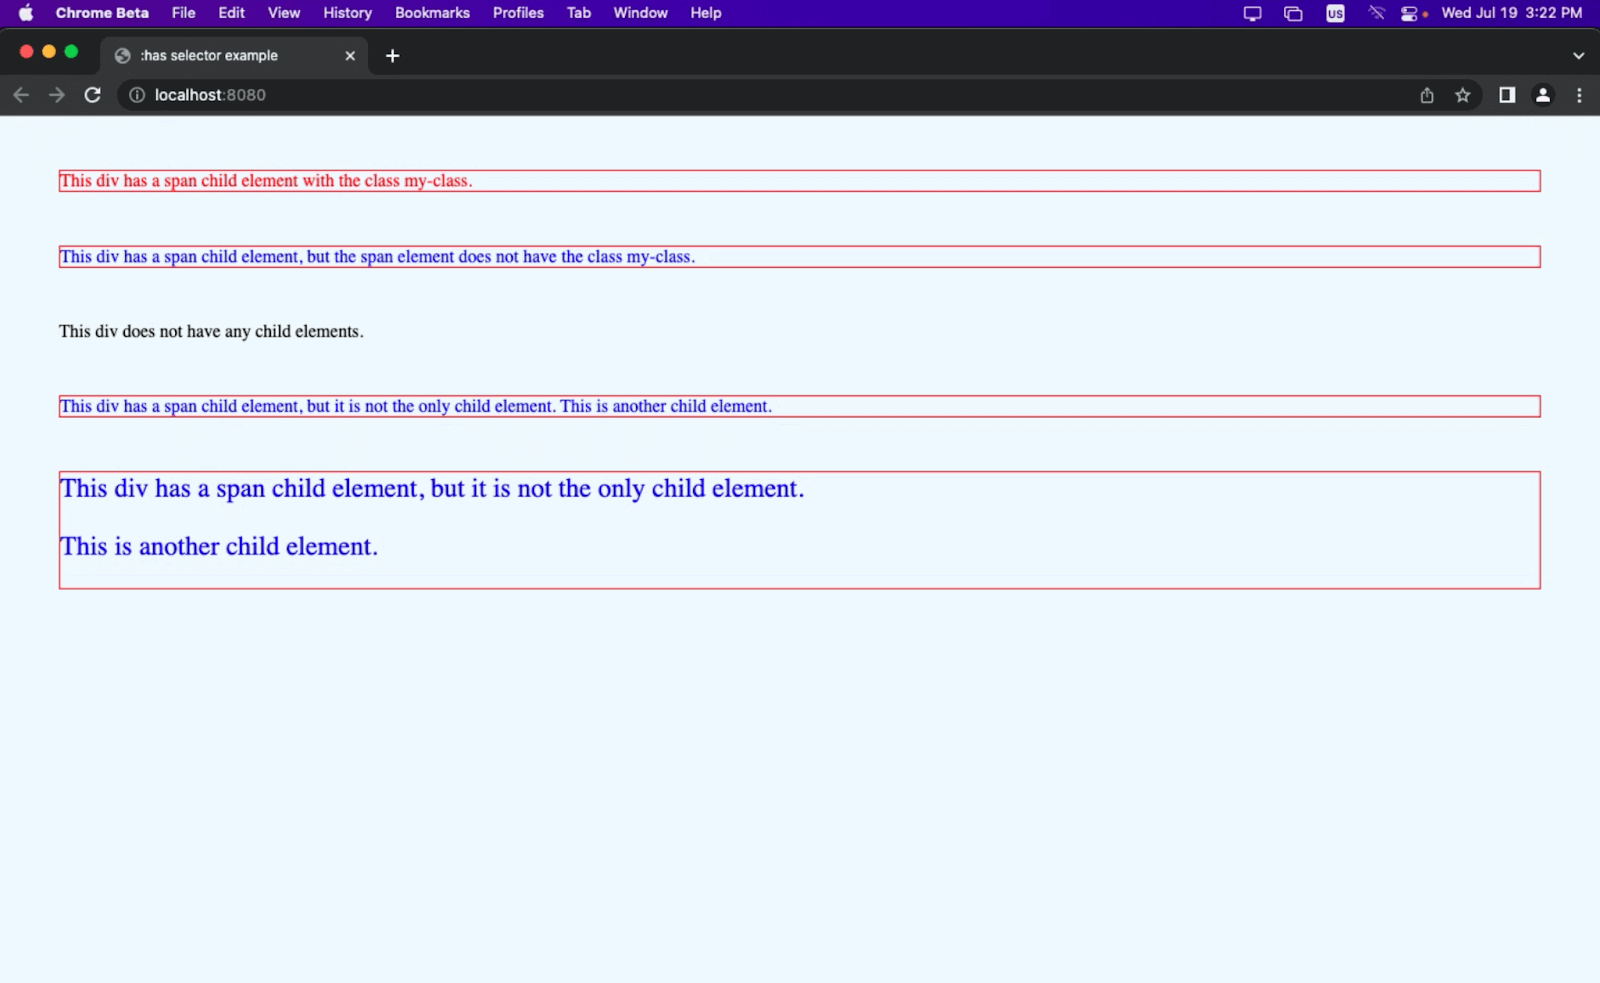Open Chrome's side panel
1600x983 pixels.
[x=1506, y=95]
